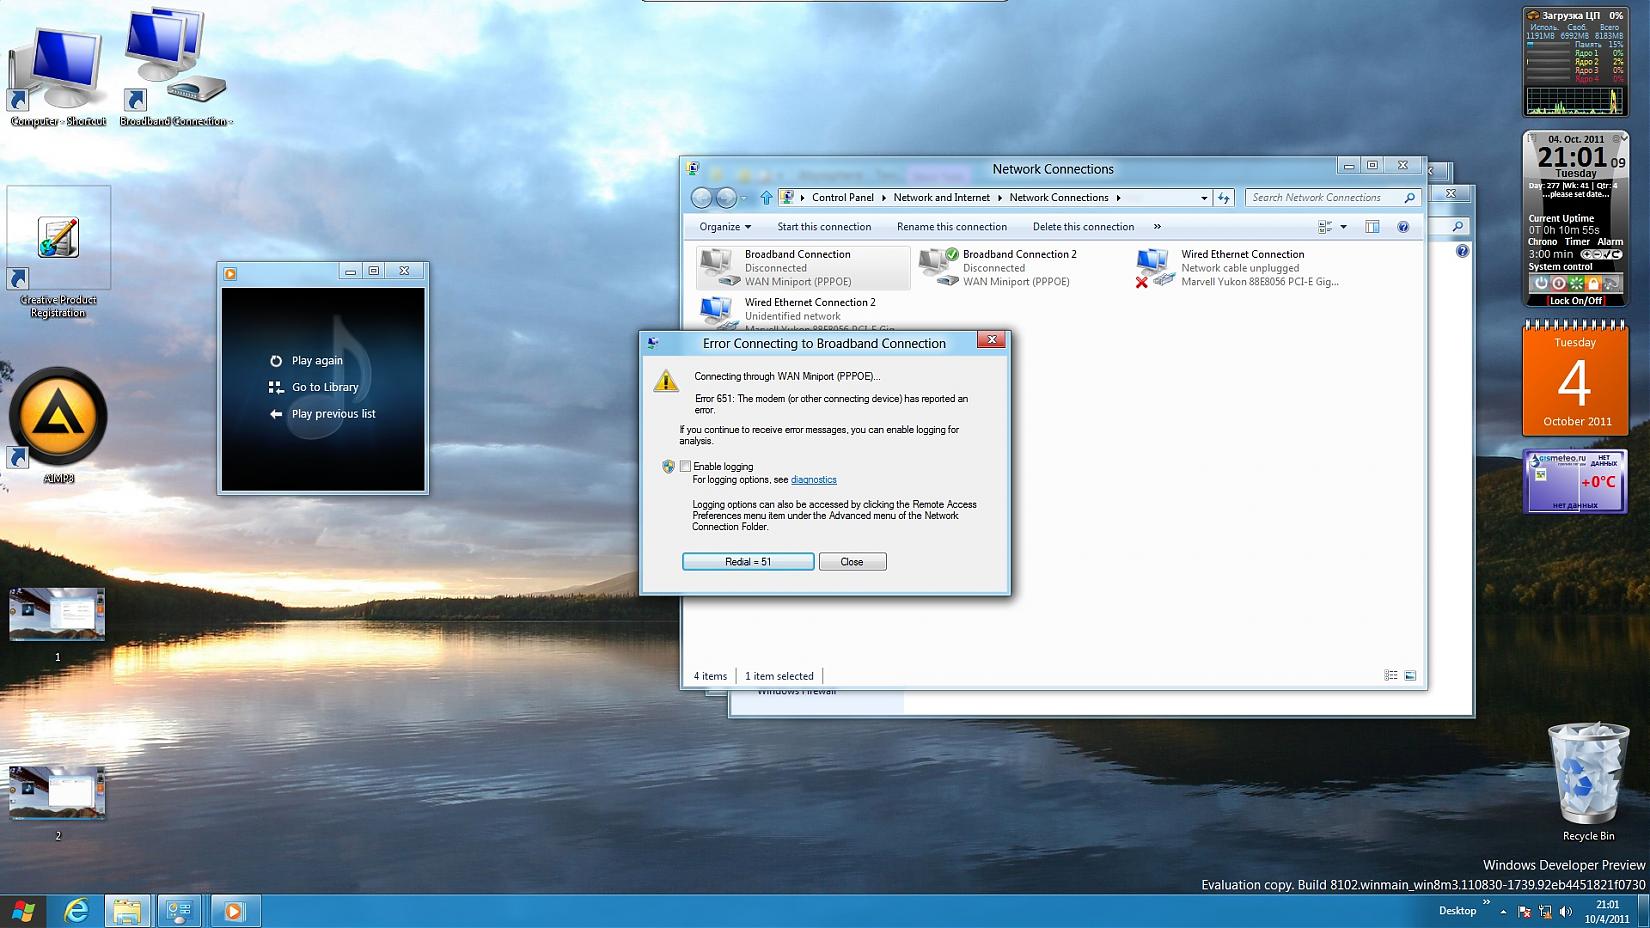Click Delete this connection in toolbar
Image resolution: width=1650 pixels, height=928 pixels.
(x=1083, y=227)
